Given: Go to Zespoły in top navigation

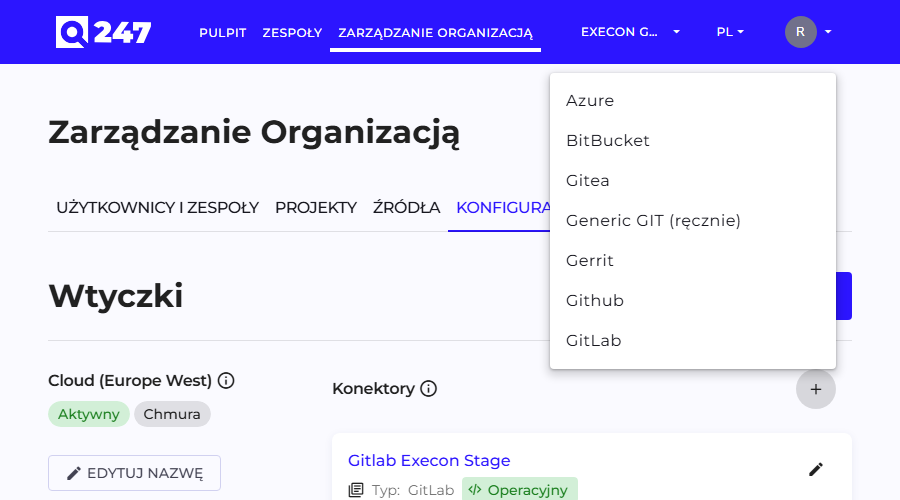Looking at the screenshot, I should (x=292, y=33).
